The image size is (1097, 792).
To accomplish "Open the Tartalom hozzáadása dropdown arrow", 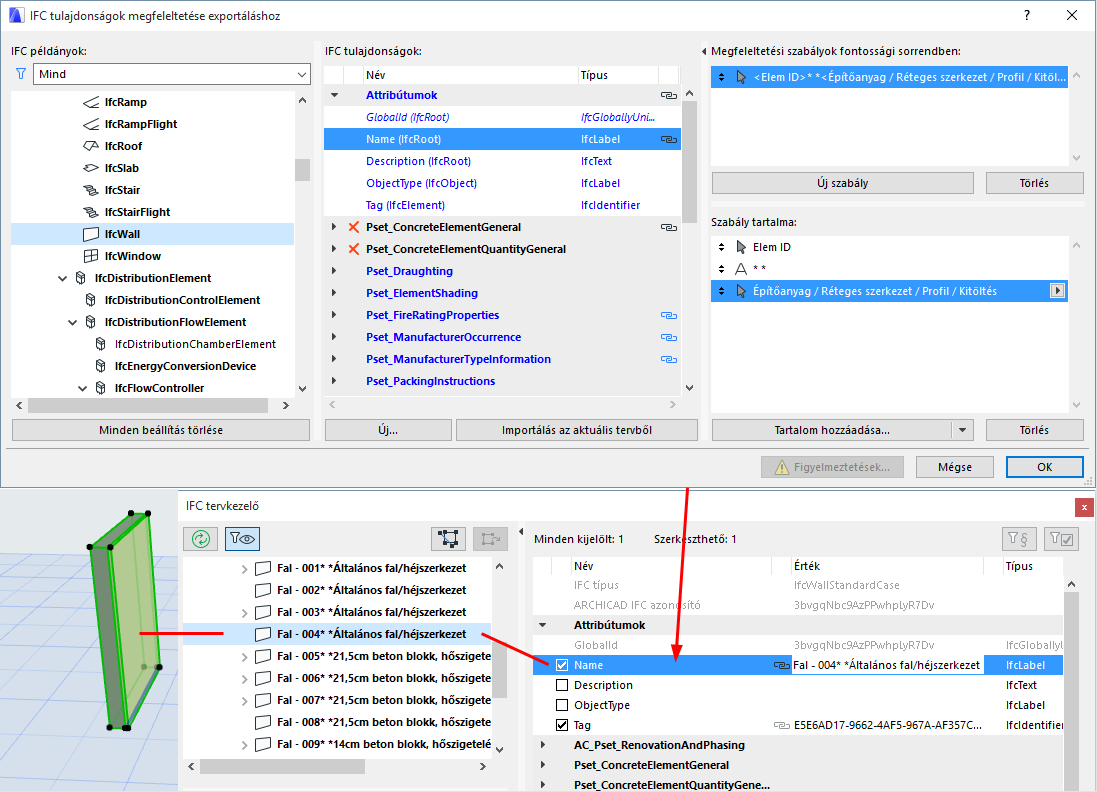I will pos(963,430).
